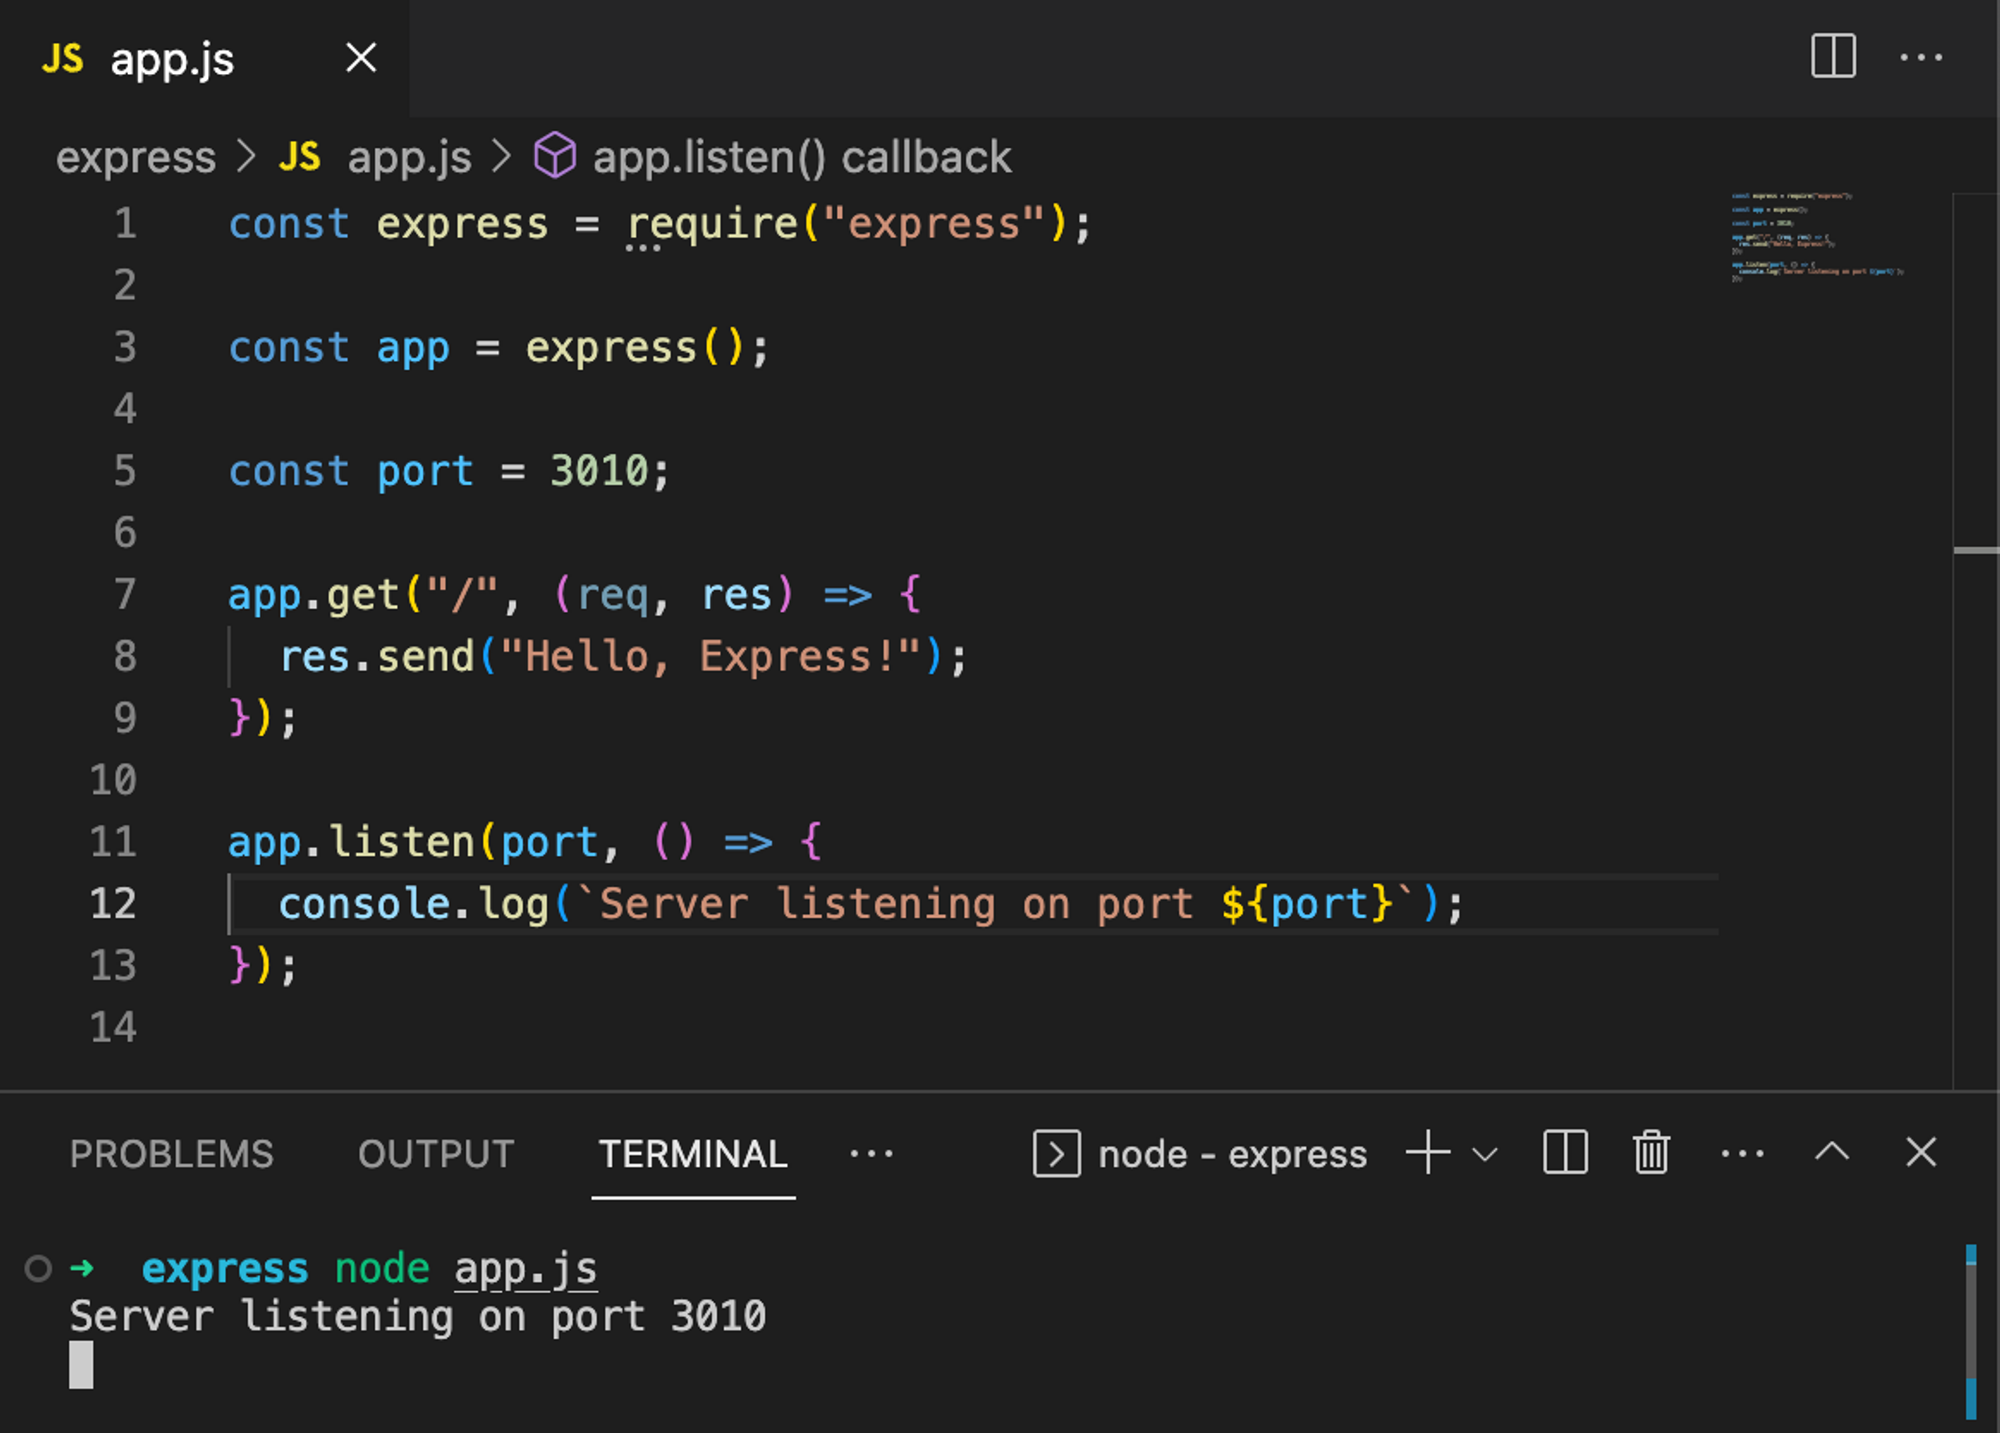Screen dimensions: 2000x1433
Task: Click the express folder breadcrumb
Action: [x=136, y=158]
